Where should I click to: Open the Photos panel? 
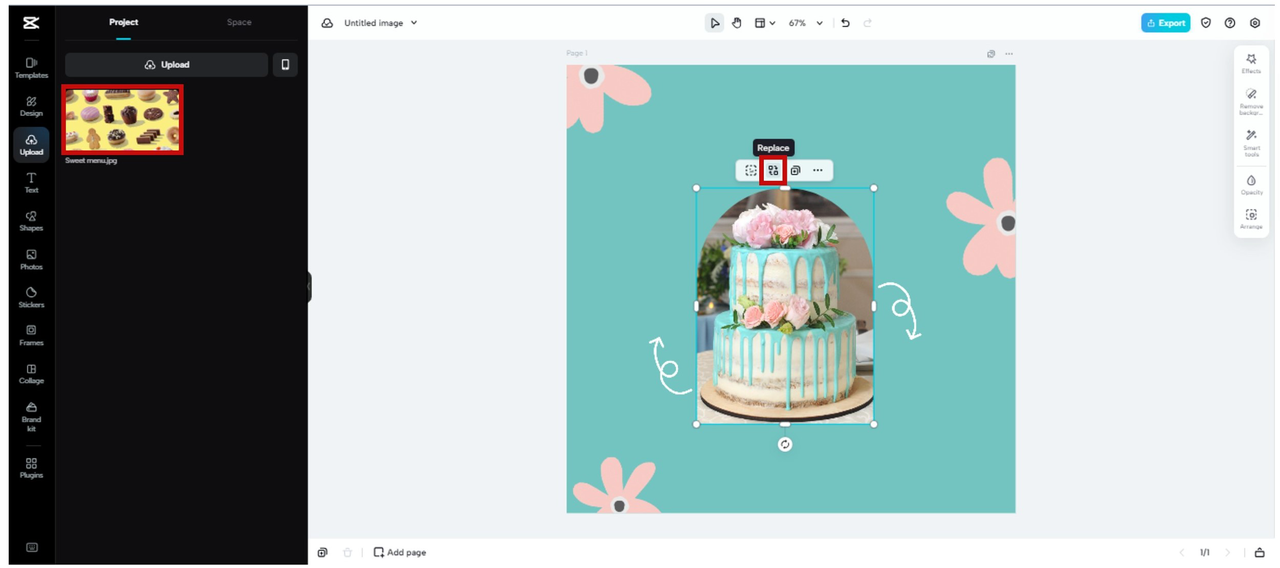point(31,260)
